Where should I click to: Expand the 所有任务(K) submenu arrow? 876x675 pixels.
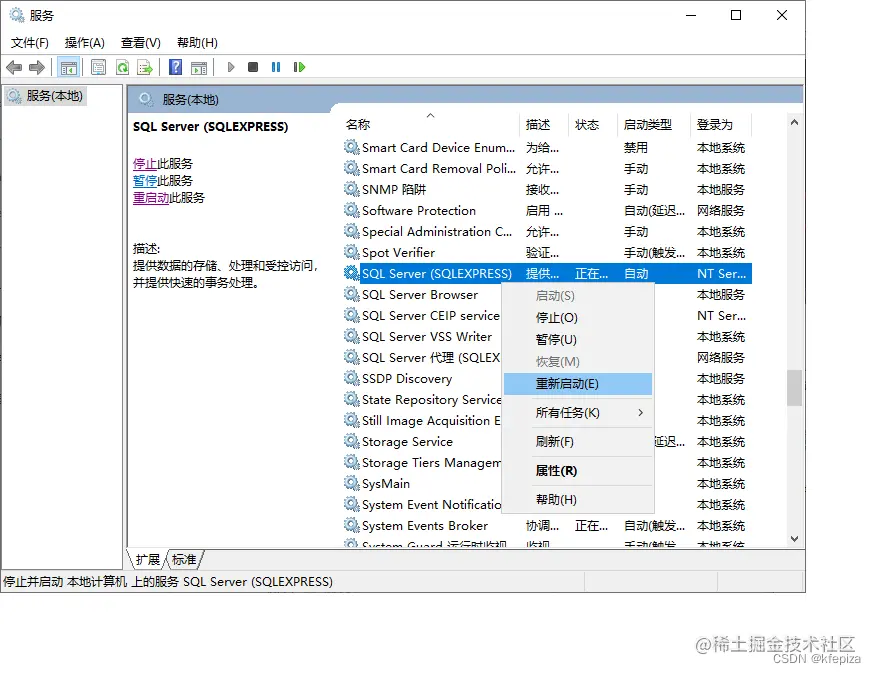click(x=641, y=412)
